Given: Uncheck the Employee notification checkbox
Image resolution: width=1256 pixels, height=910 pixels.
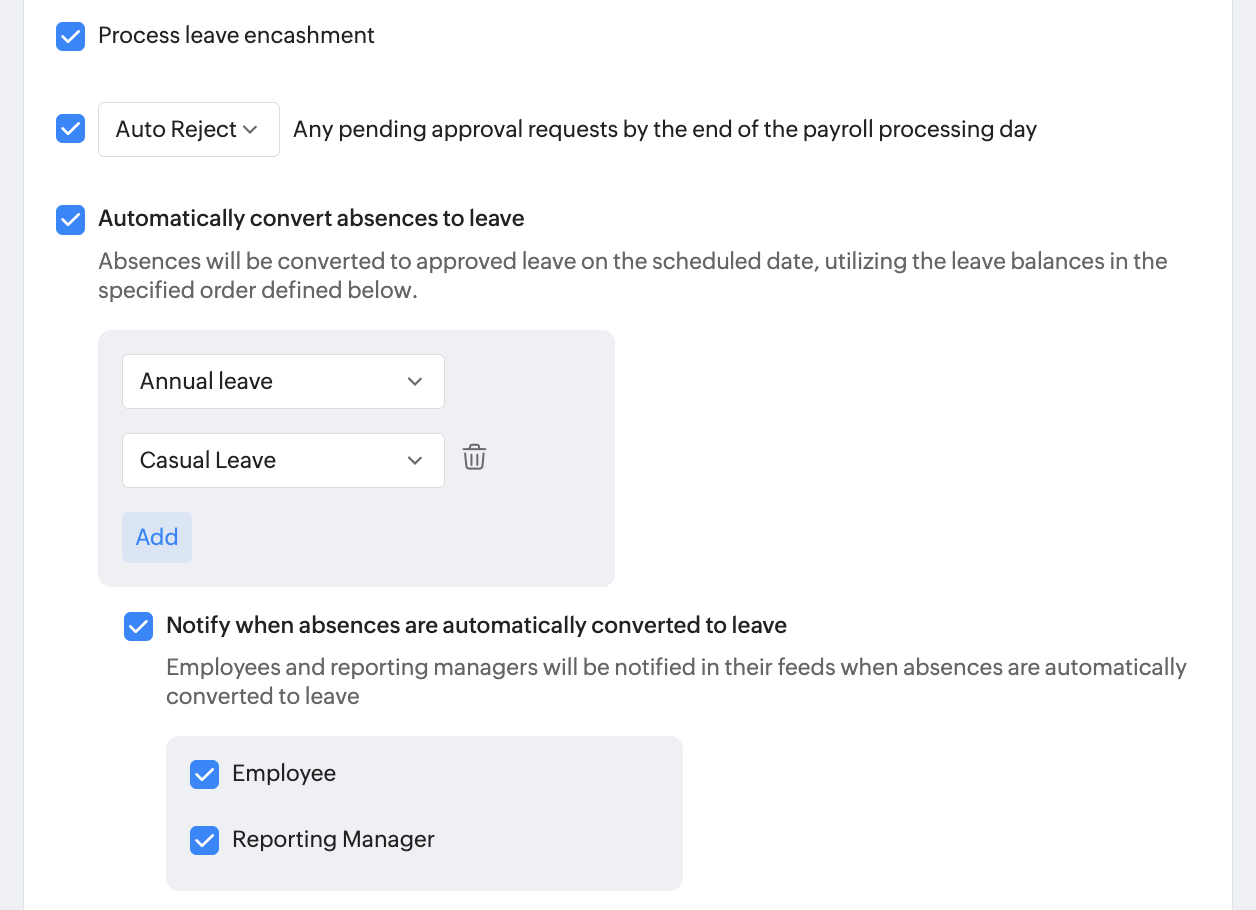Looking at the screenshot, I should click(204, 775).
